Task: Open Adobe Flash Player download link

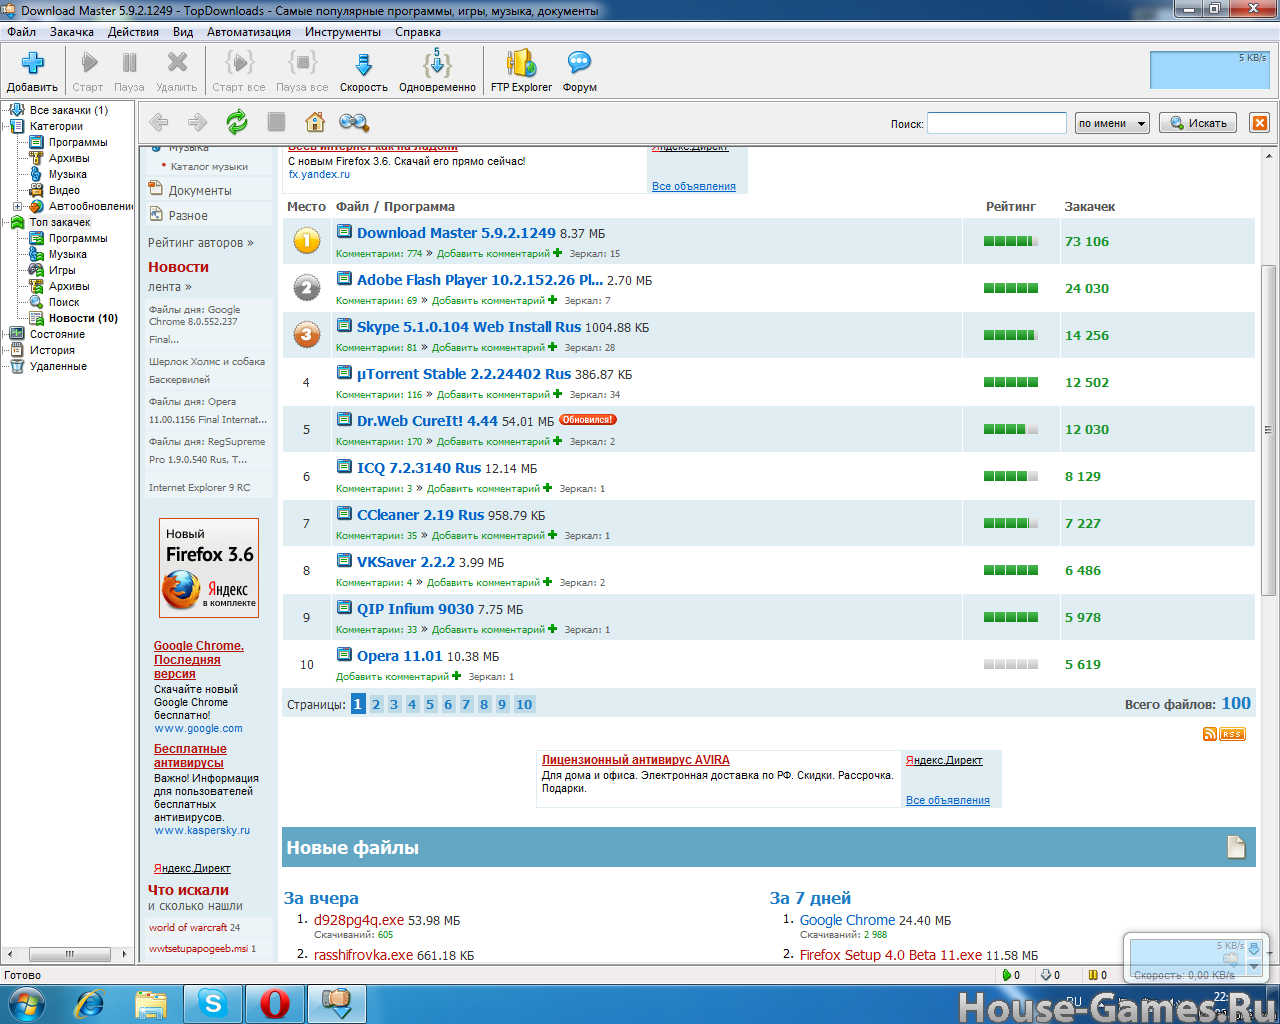Action: (480, 280)
